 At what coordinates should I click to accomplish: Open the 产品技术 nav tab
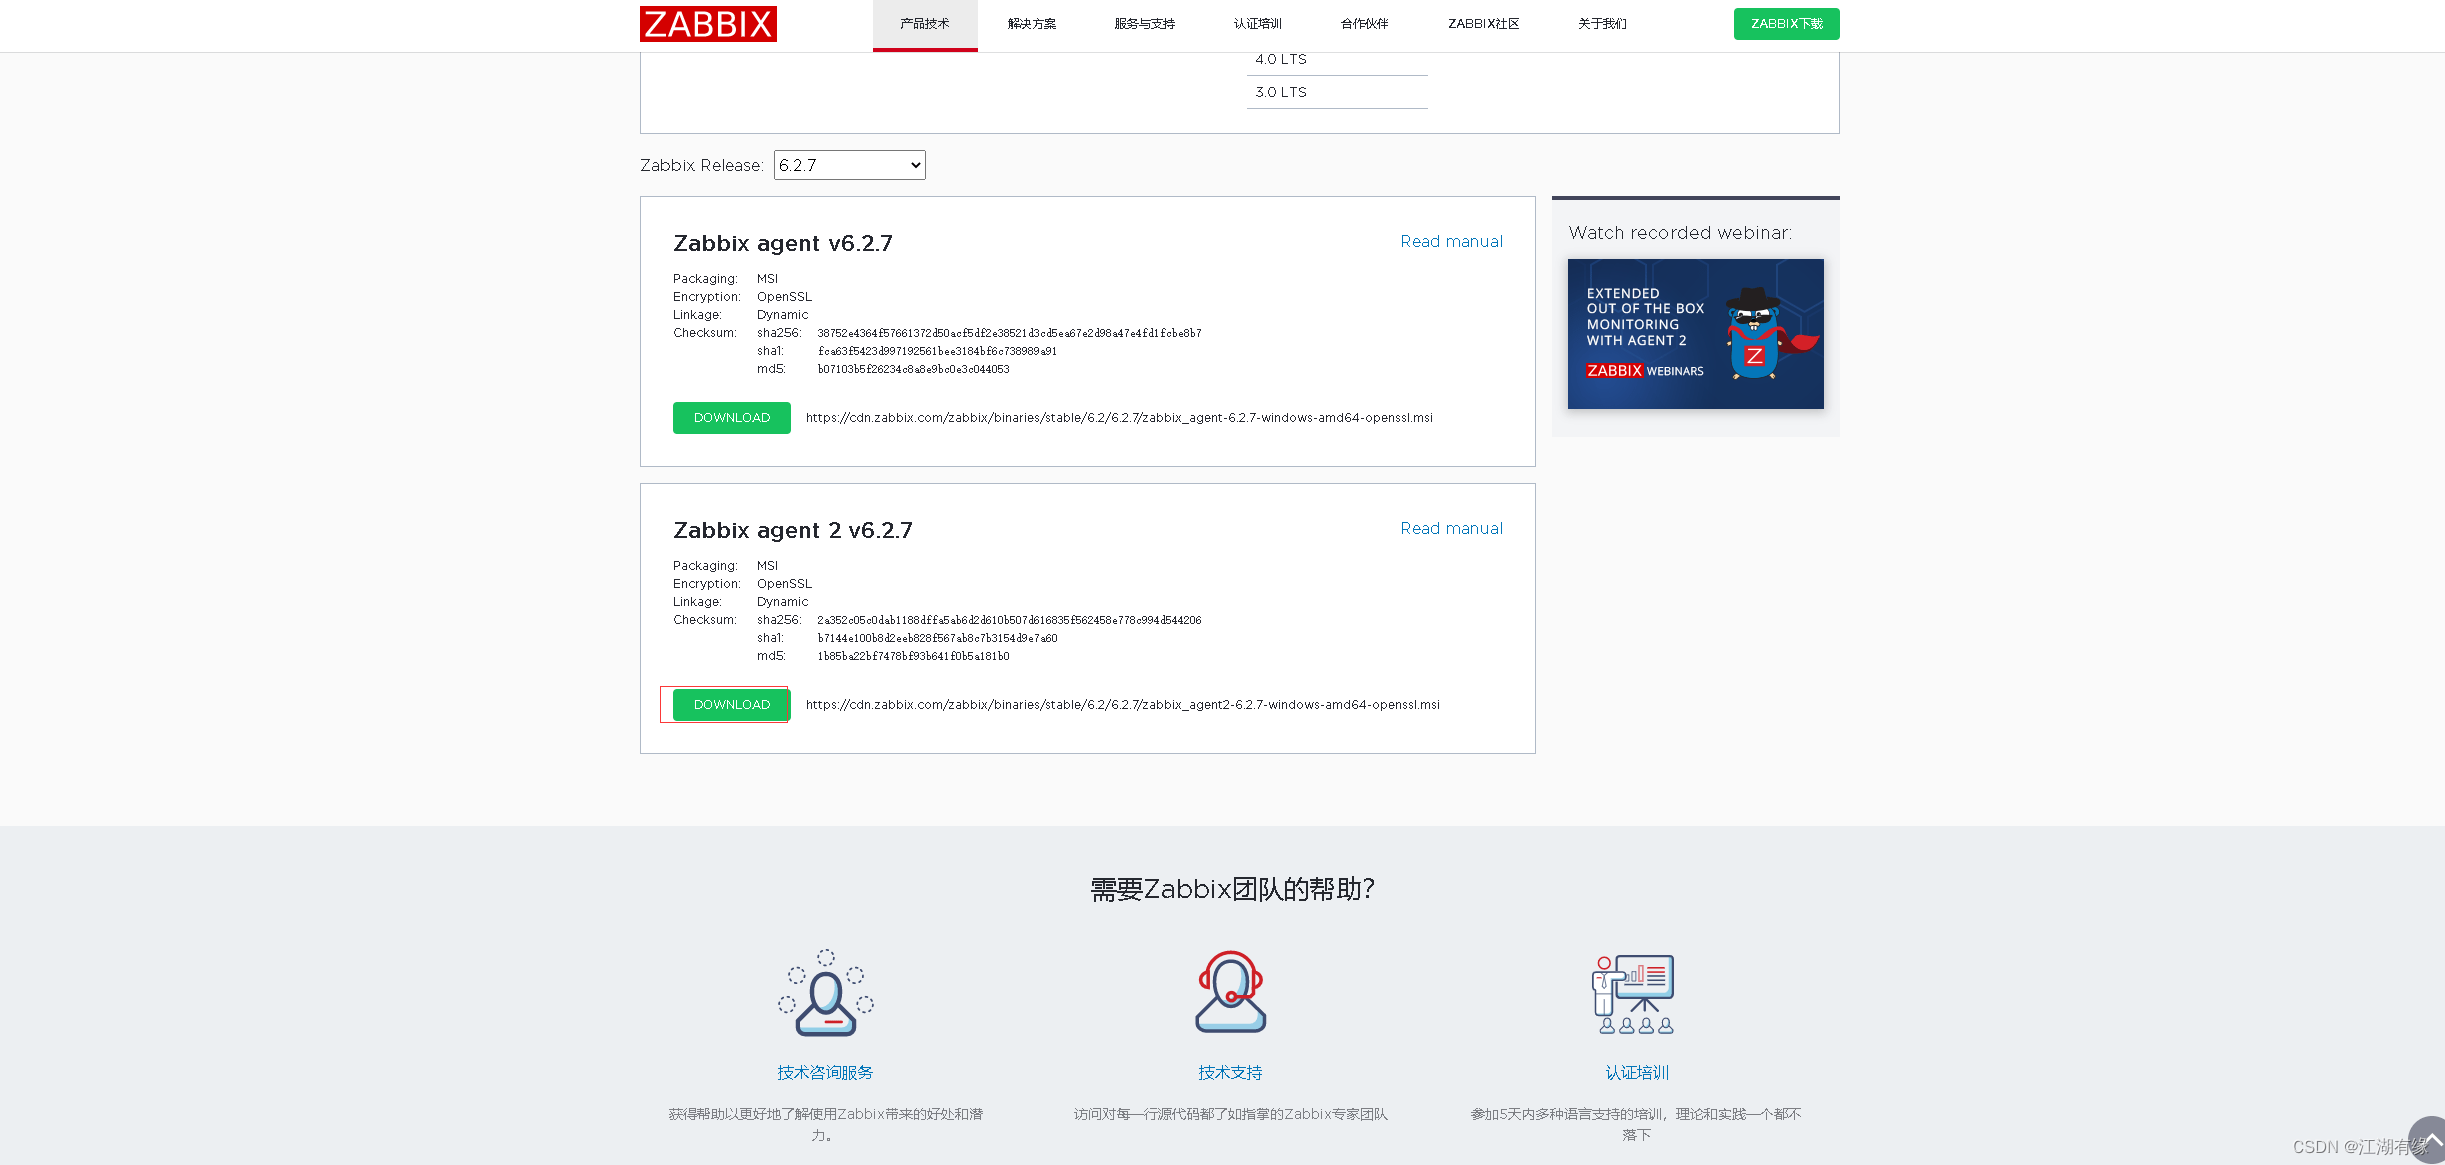point(925,24)
